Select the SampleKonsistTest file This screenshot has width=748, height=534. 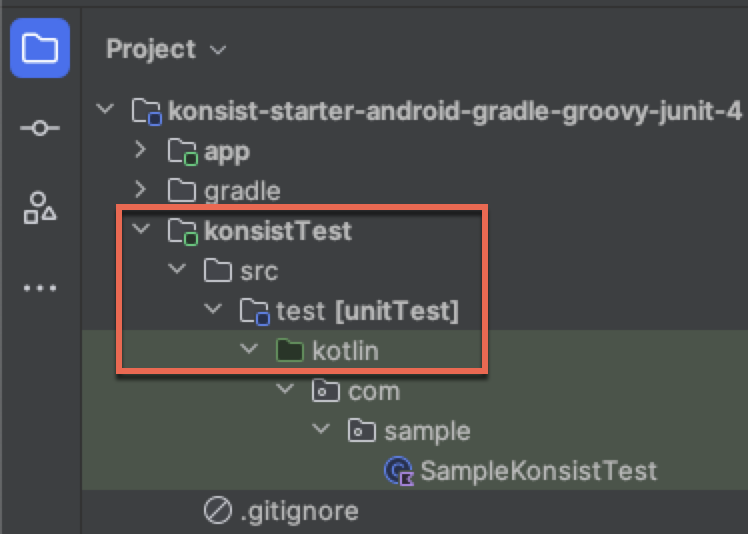[x=538, y=471]
